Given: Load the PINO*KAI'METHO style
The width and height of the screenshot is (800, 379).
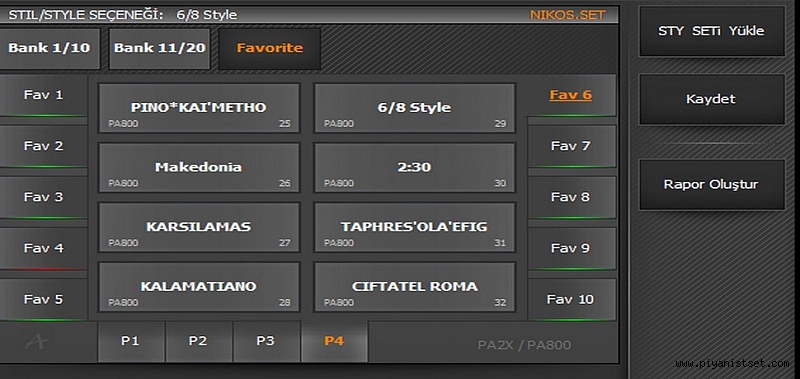Looking at the screenshot, I should pos(199,108).
